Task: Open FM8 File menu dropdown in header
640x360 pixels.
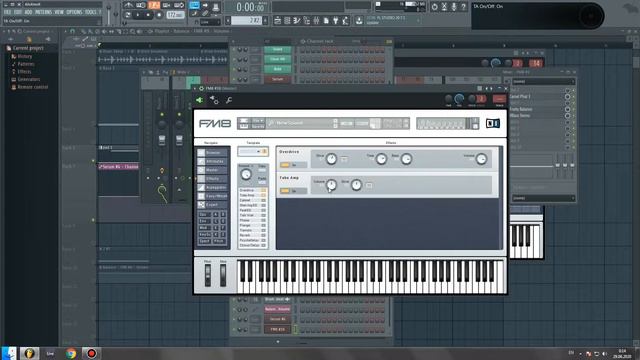Action: (258, 121)
